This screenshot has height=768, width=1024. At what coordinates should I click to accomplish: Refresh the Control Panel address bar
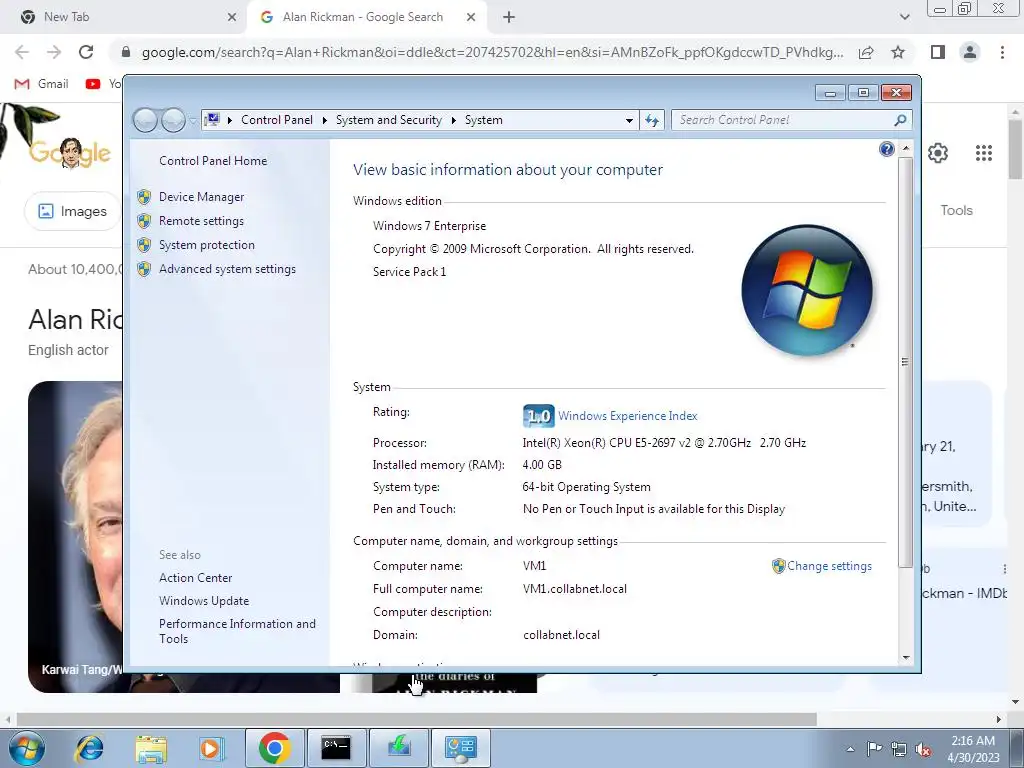click(652, 120)
